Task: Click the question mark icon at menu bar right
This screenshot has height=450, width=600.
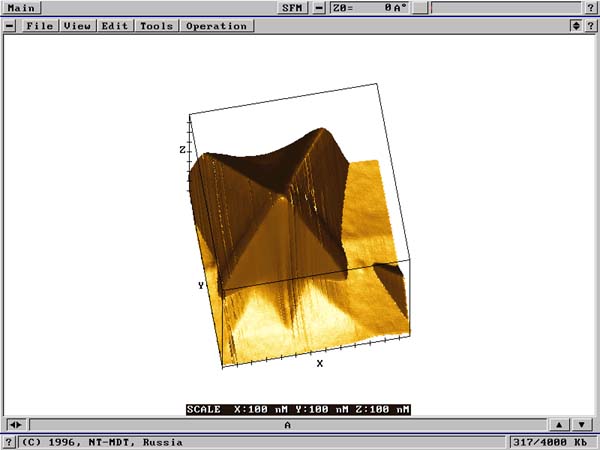Action: [x=591, y=26]
